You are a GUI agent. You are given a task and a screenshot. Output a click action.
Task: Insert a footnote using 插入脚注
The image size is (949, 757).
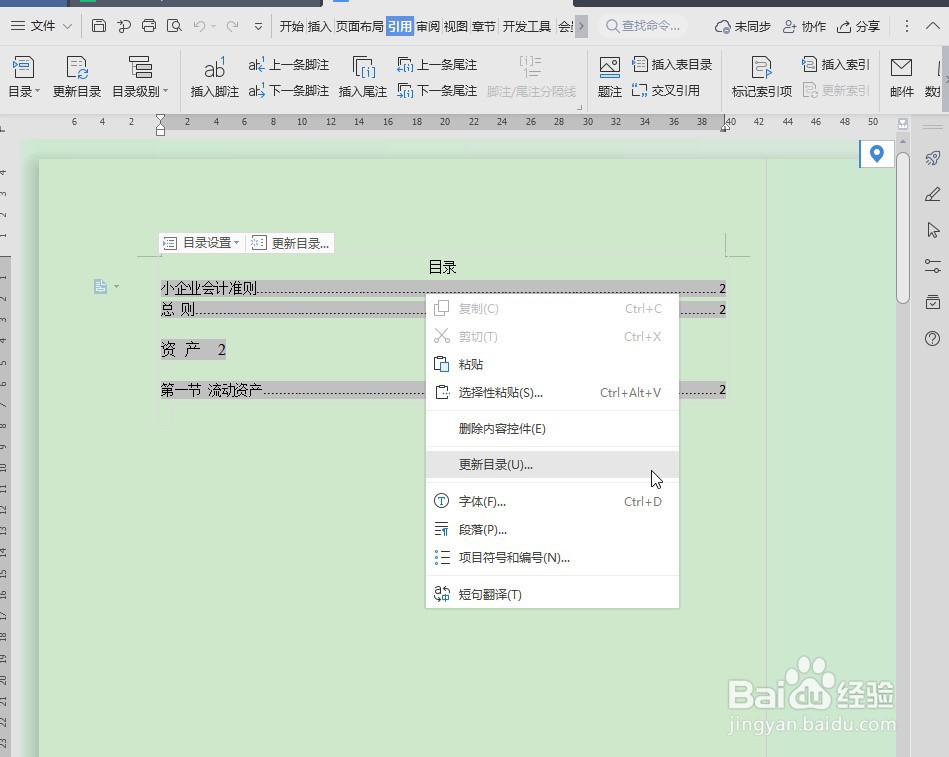point(214,91)
